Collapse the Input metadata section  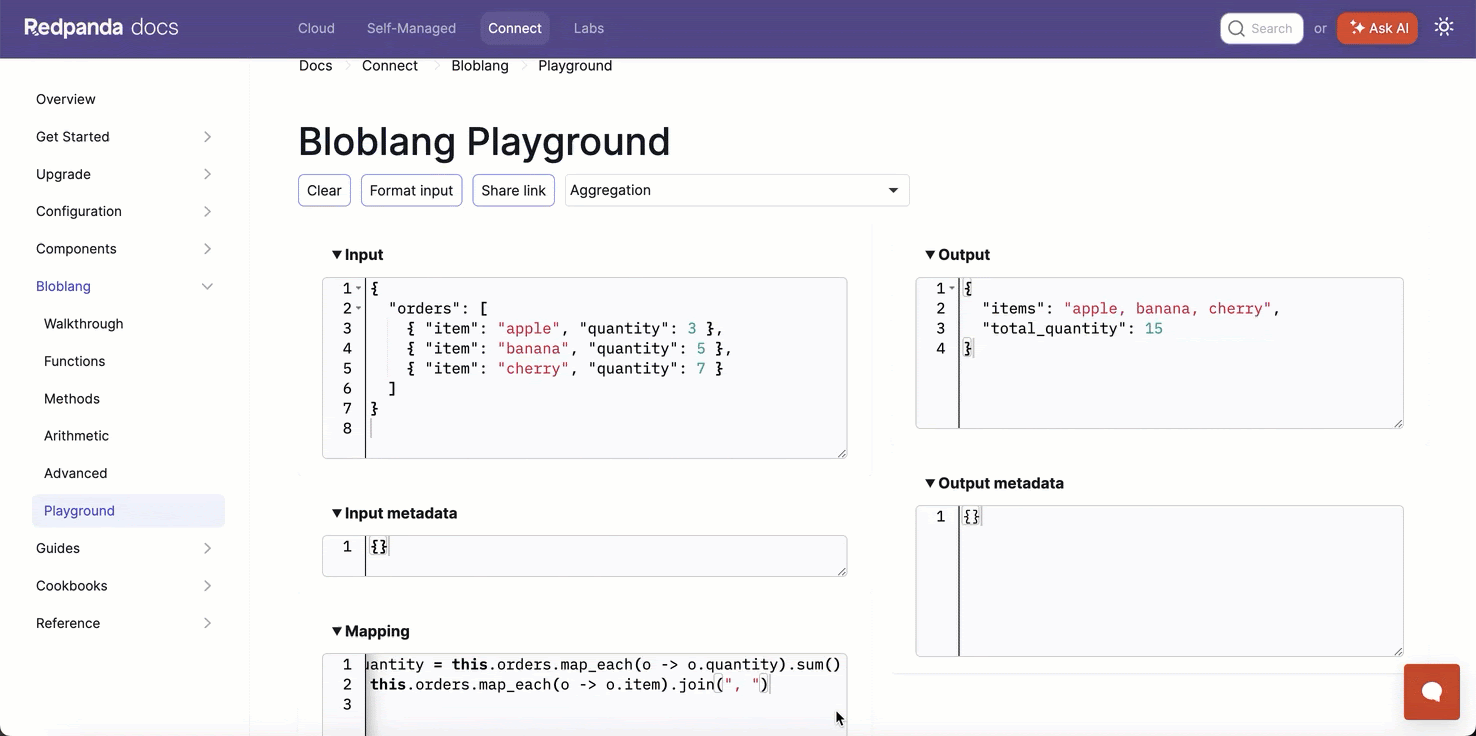[x=337, y=513]
